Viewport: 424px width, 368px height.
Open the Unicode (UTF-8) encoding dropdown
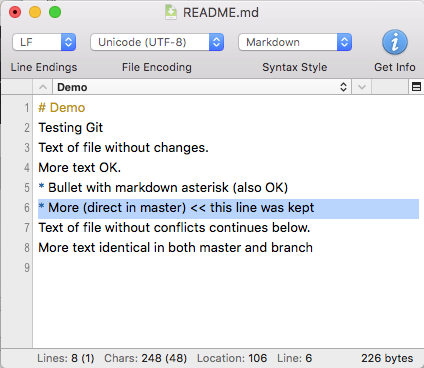(157, 42)
